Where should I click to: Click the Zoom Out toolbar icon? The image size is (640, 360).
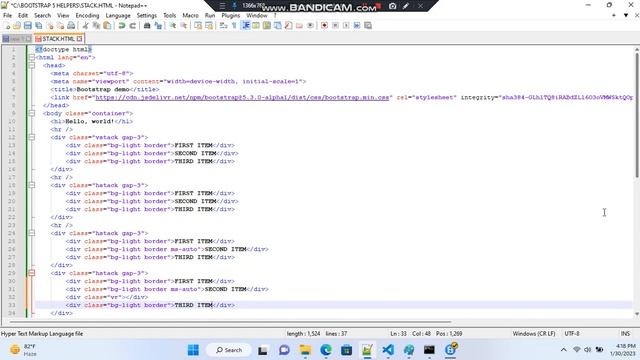(x=184, y=25)
